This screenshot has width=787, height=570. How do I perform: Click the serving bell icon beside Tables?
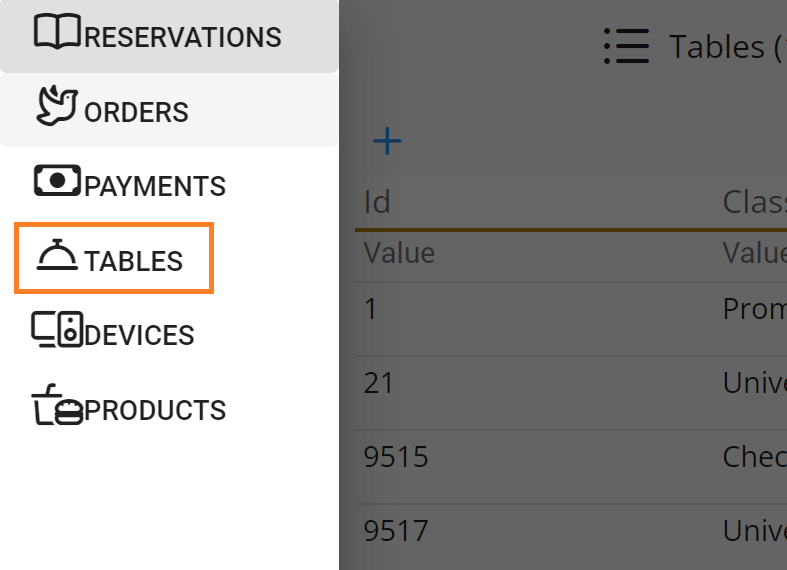(57, 256)
